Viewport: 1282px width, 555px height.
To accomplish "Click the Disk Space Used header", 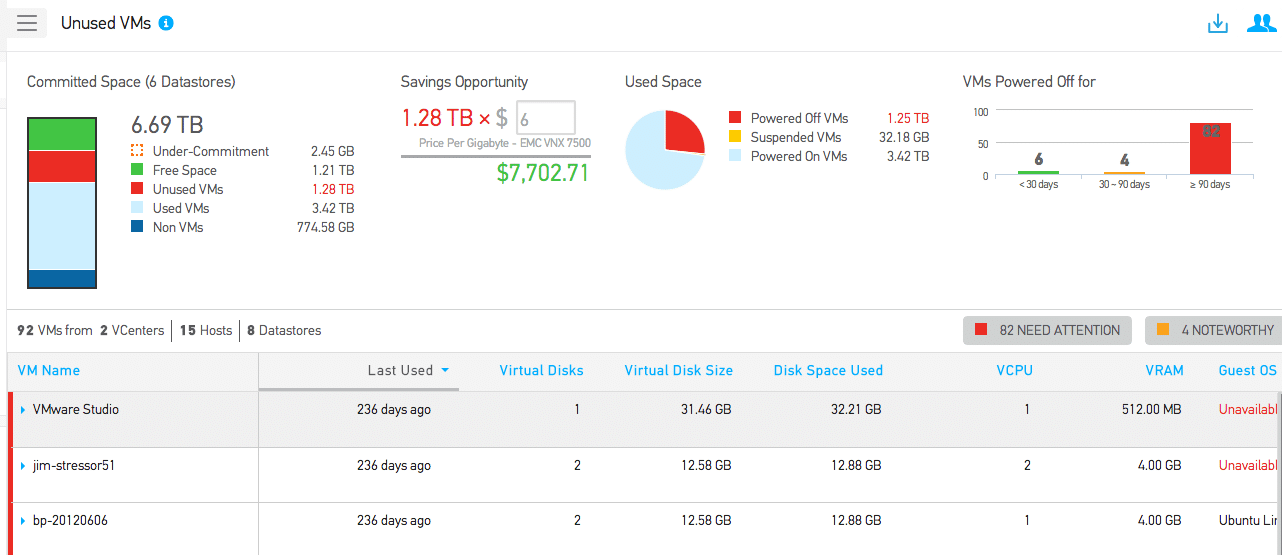I will coord(828,370).
